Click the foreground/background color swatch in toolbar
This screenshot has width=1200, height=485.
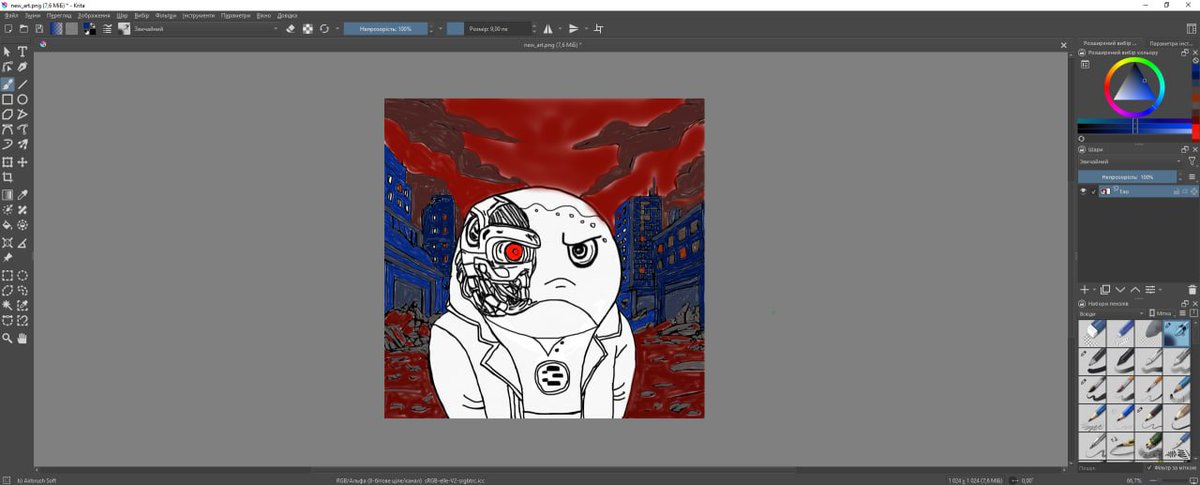point(90,29)
